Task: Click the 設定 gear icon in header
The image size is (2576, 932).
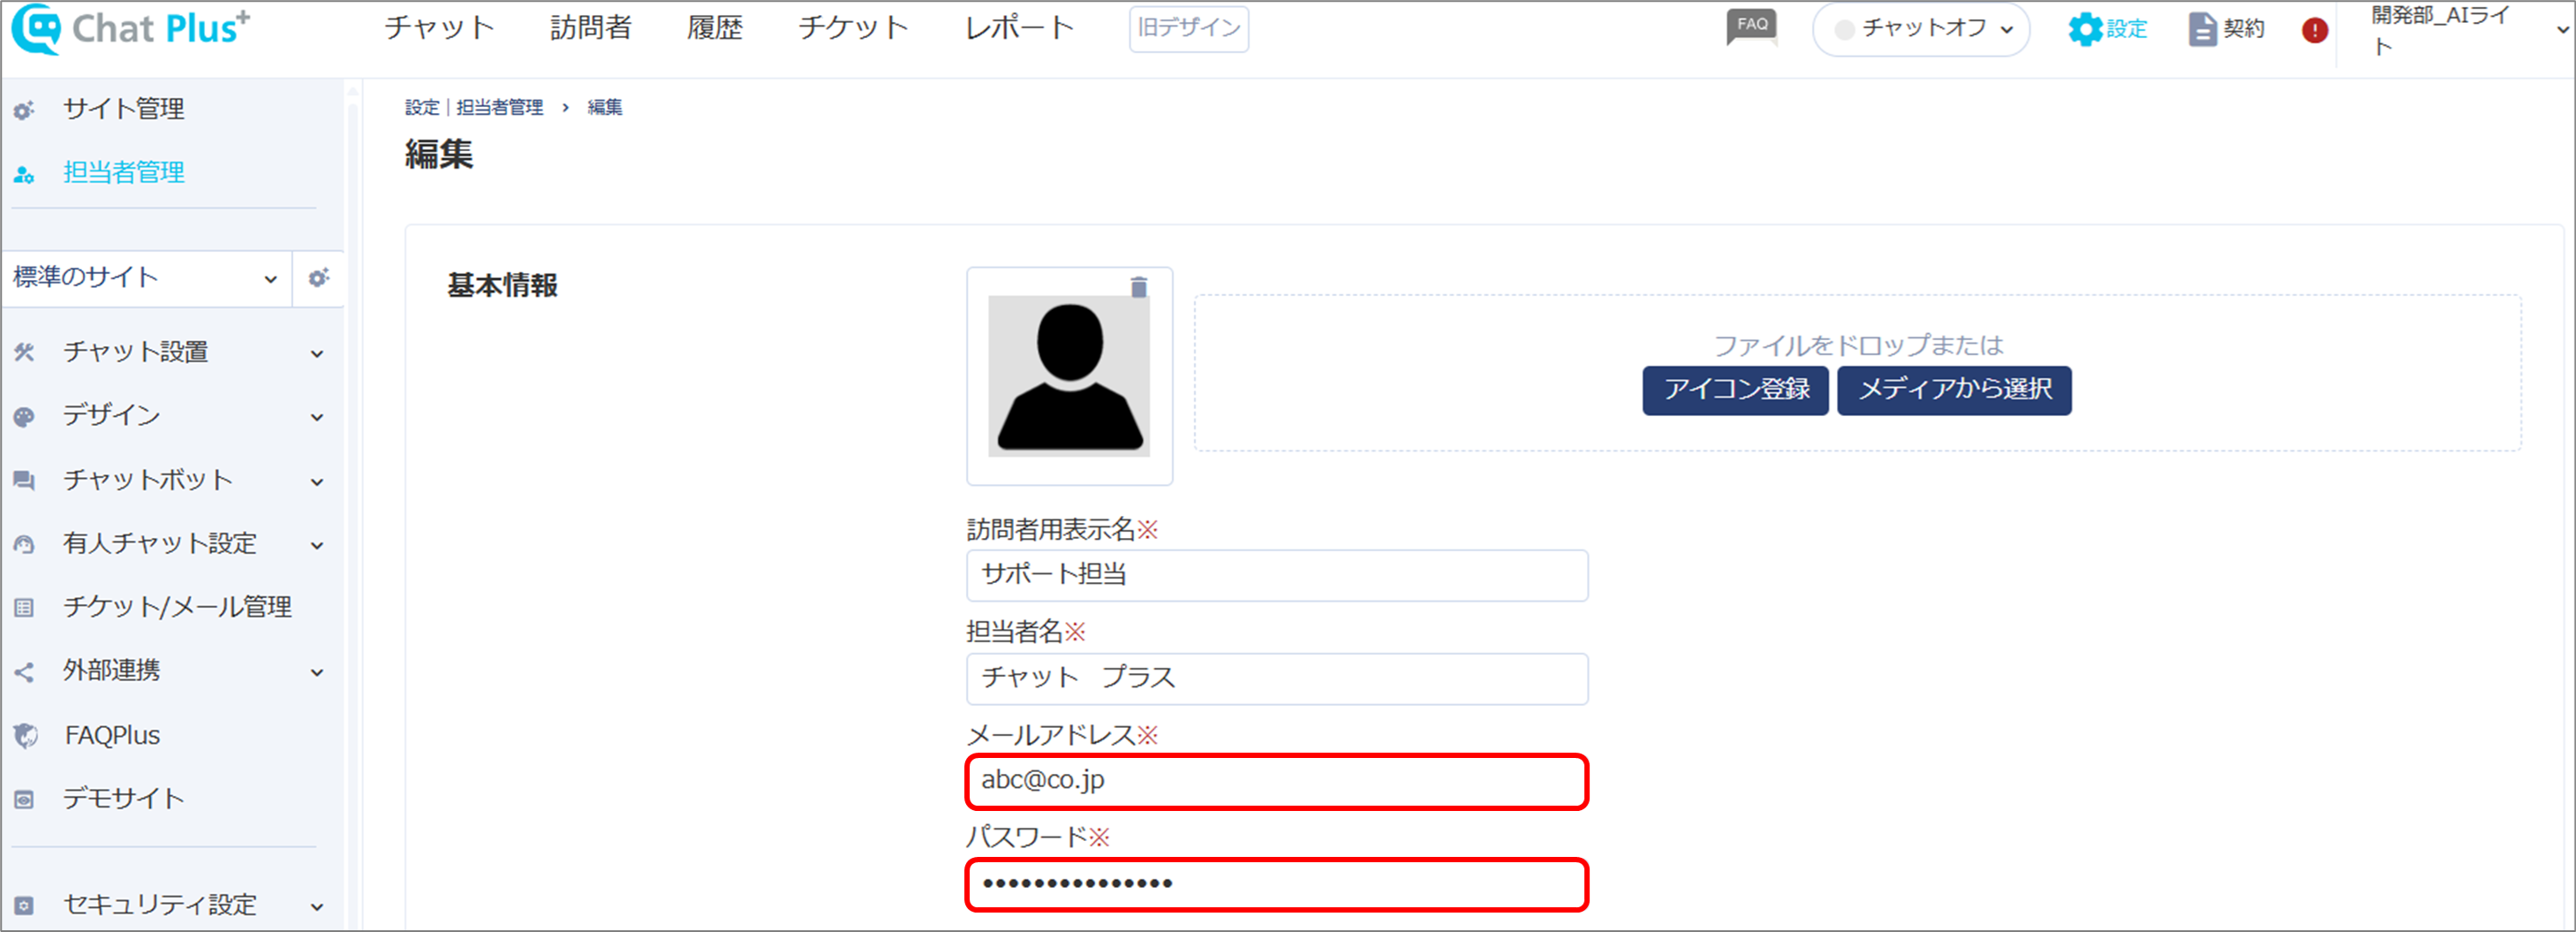Action: (2085, 29)
